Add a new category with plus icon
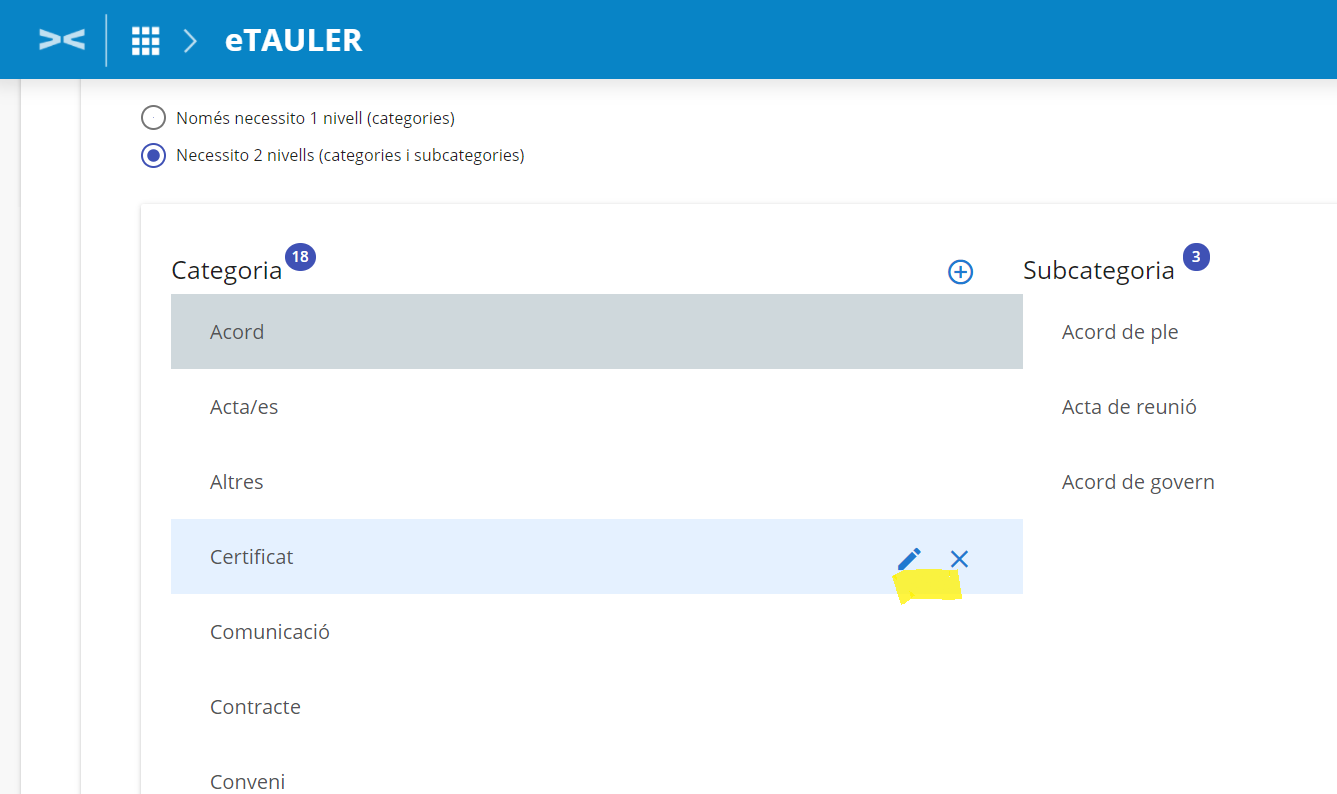1337x794 pixels. point(960,272)
